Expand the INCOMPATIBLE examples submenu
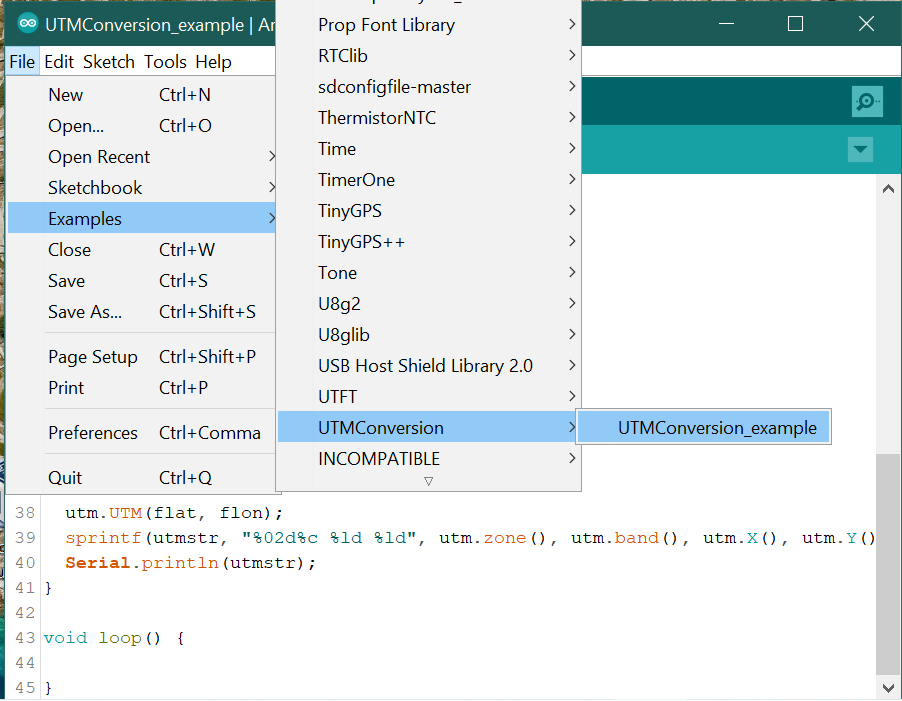The image size is (902, 701). (429, 459)
